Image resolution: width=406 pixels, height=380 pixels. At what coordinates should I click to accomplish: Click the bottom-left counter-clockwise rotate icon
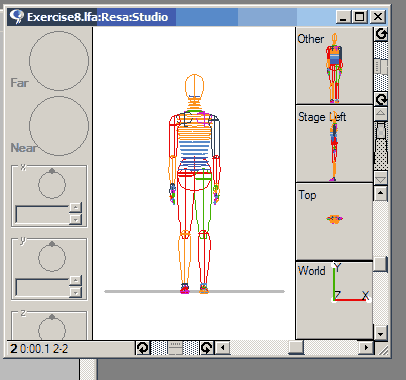pos(143,348)
